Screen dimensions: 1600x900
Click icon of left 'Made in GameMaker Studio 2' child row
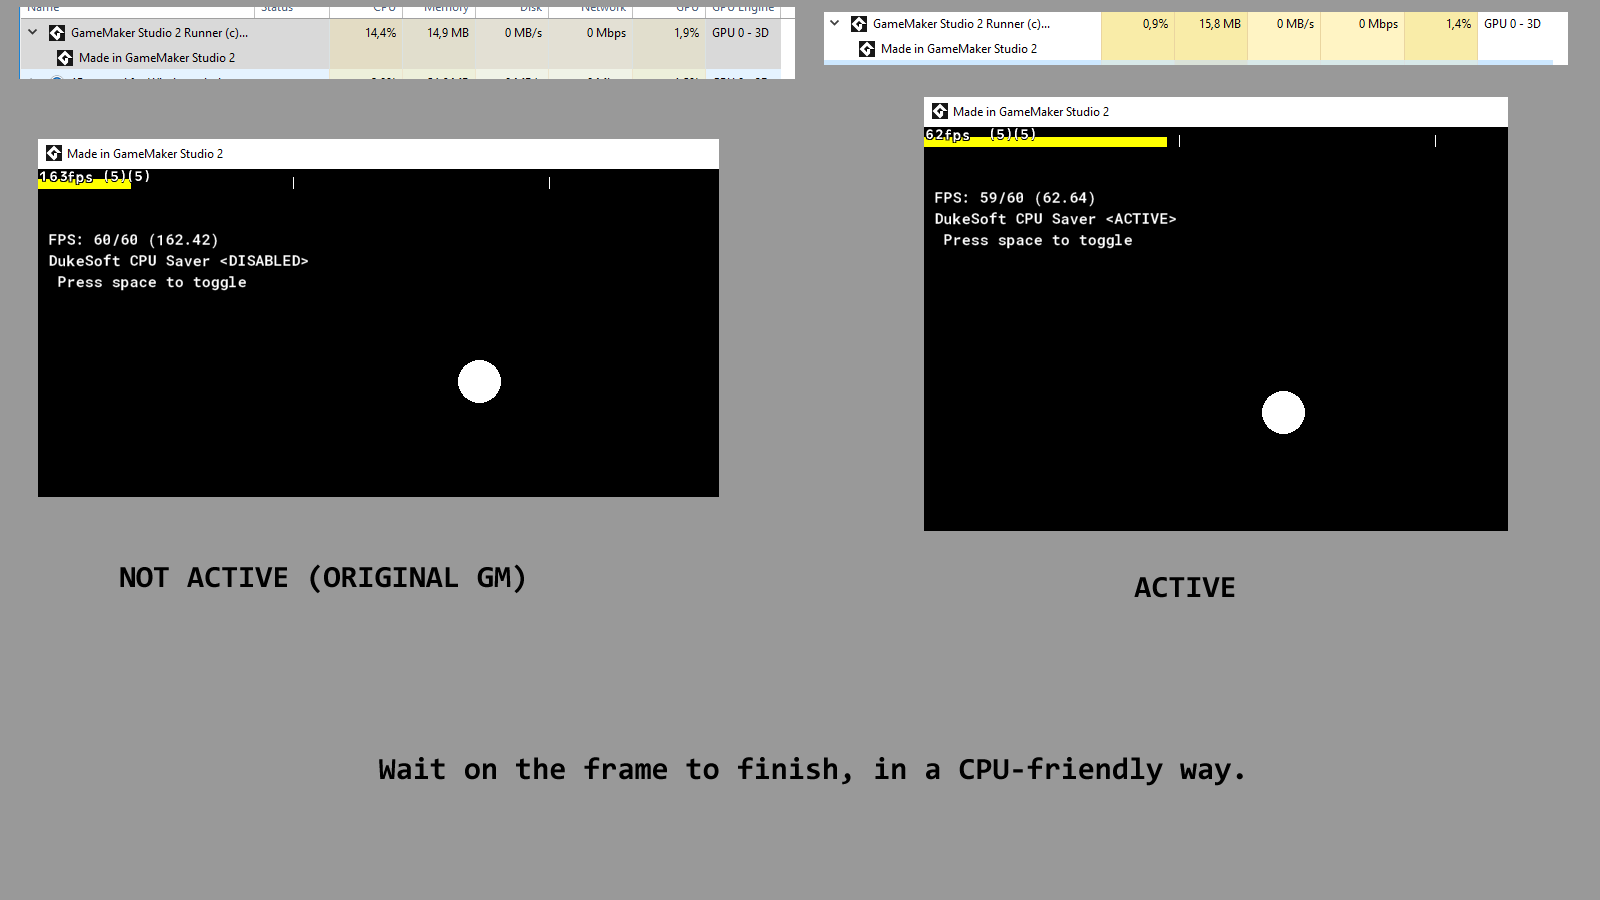pos(65,58)
